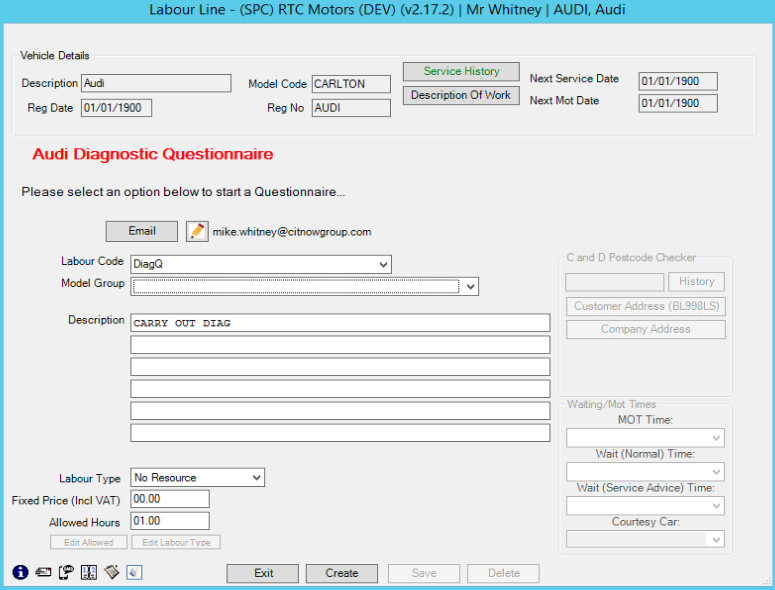Open the Labour Type dropdown
This screenshot has width=775, height=590.
click(257, 477)
